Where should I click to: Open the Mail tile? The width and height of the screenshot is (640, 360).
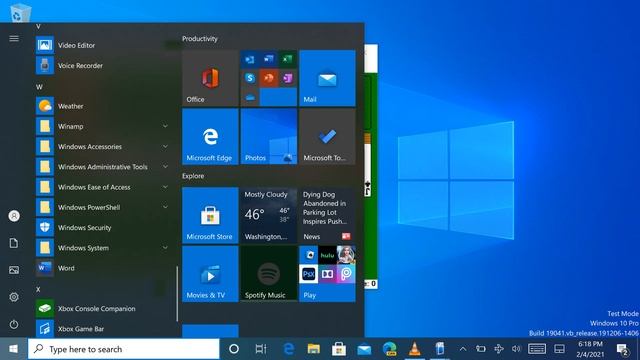[x=327, y=78]
